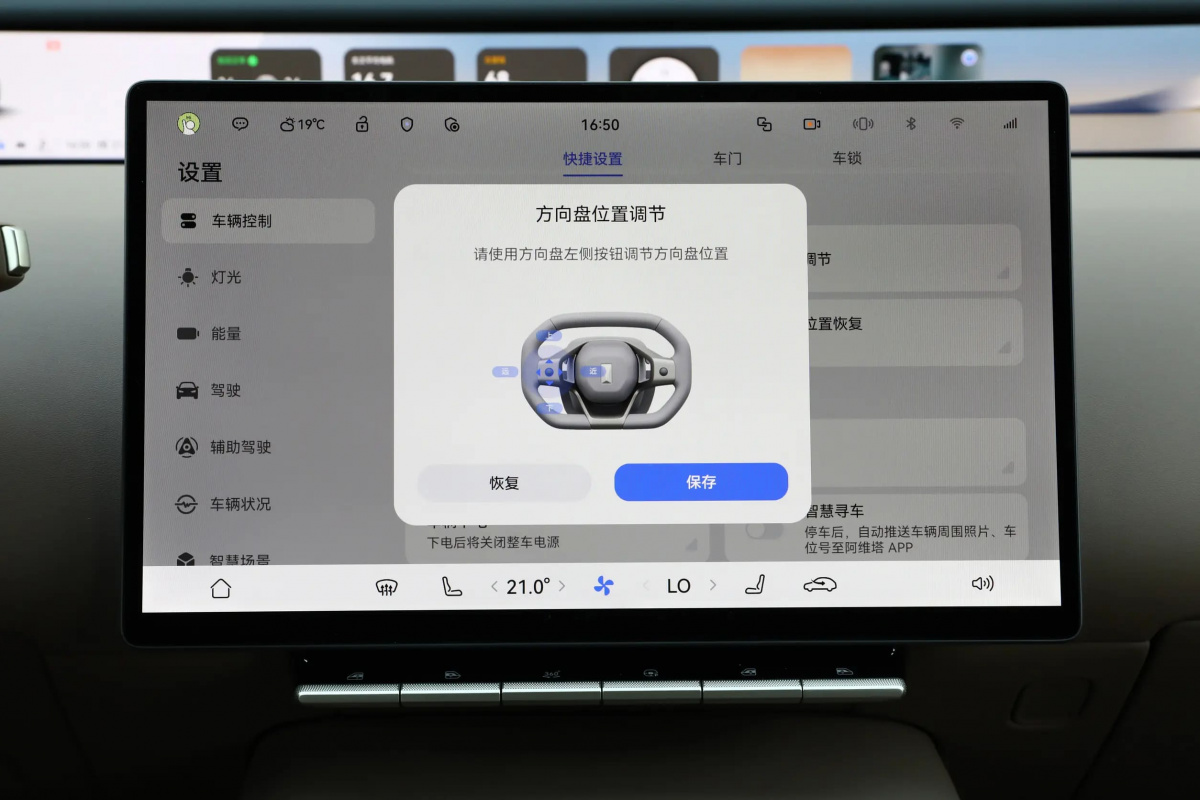The width and height of the screenshot is (1200, 800).
Task: Open passenger seat climate control
Action: click(755, 585)
